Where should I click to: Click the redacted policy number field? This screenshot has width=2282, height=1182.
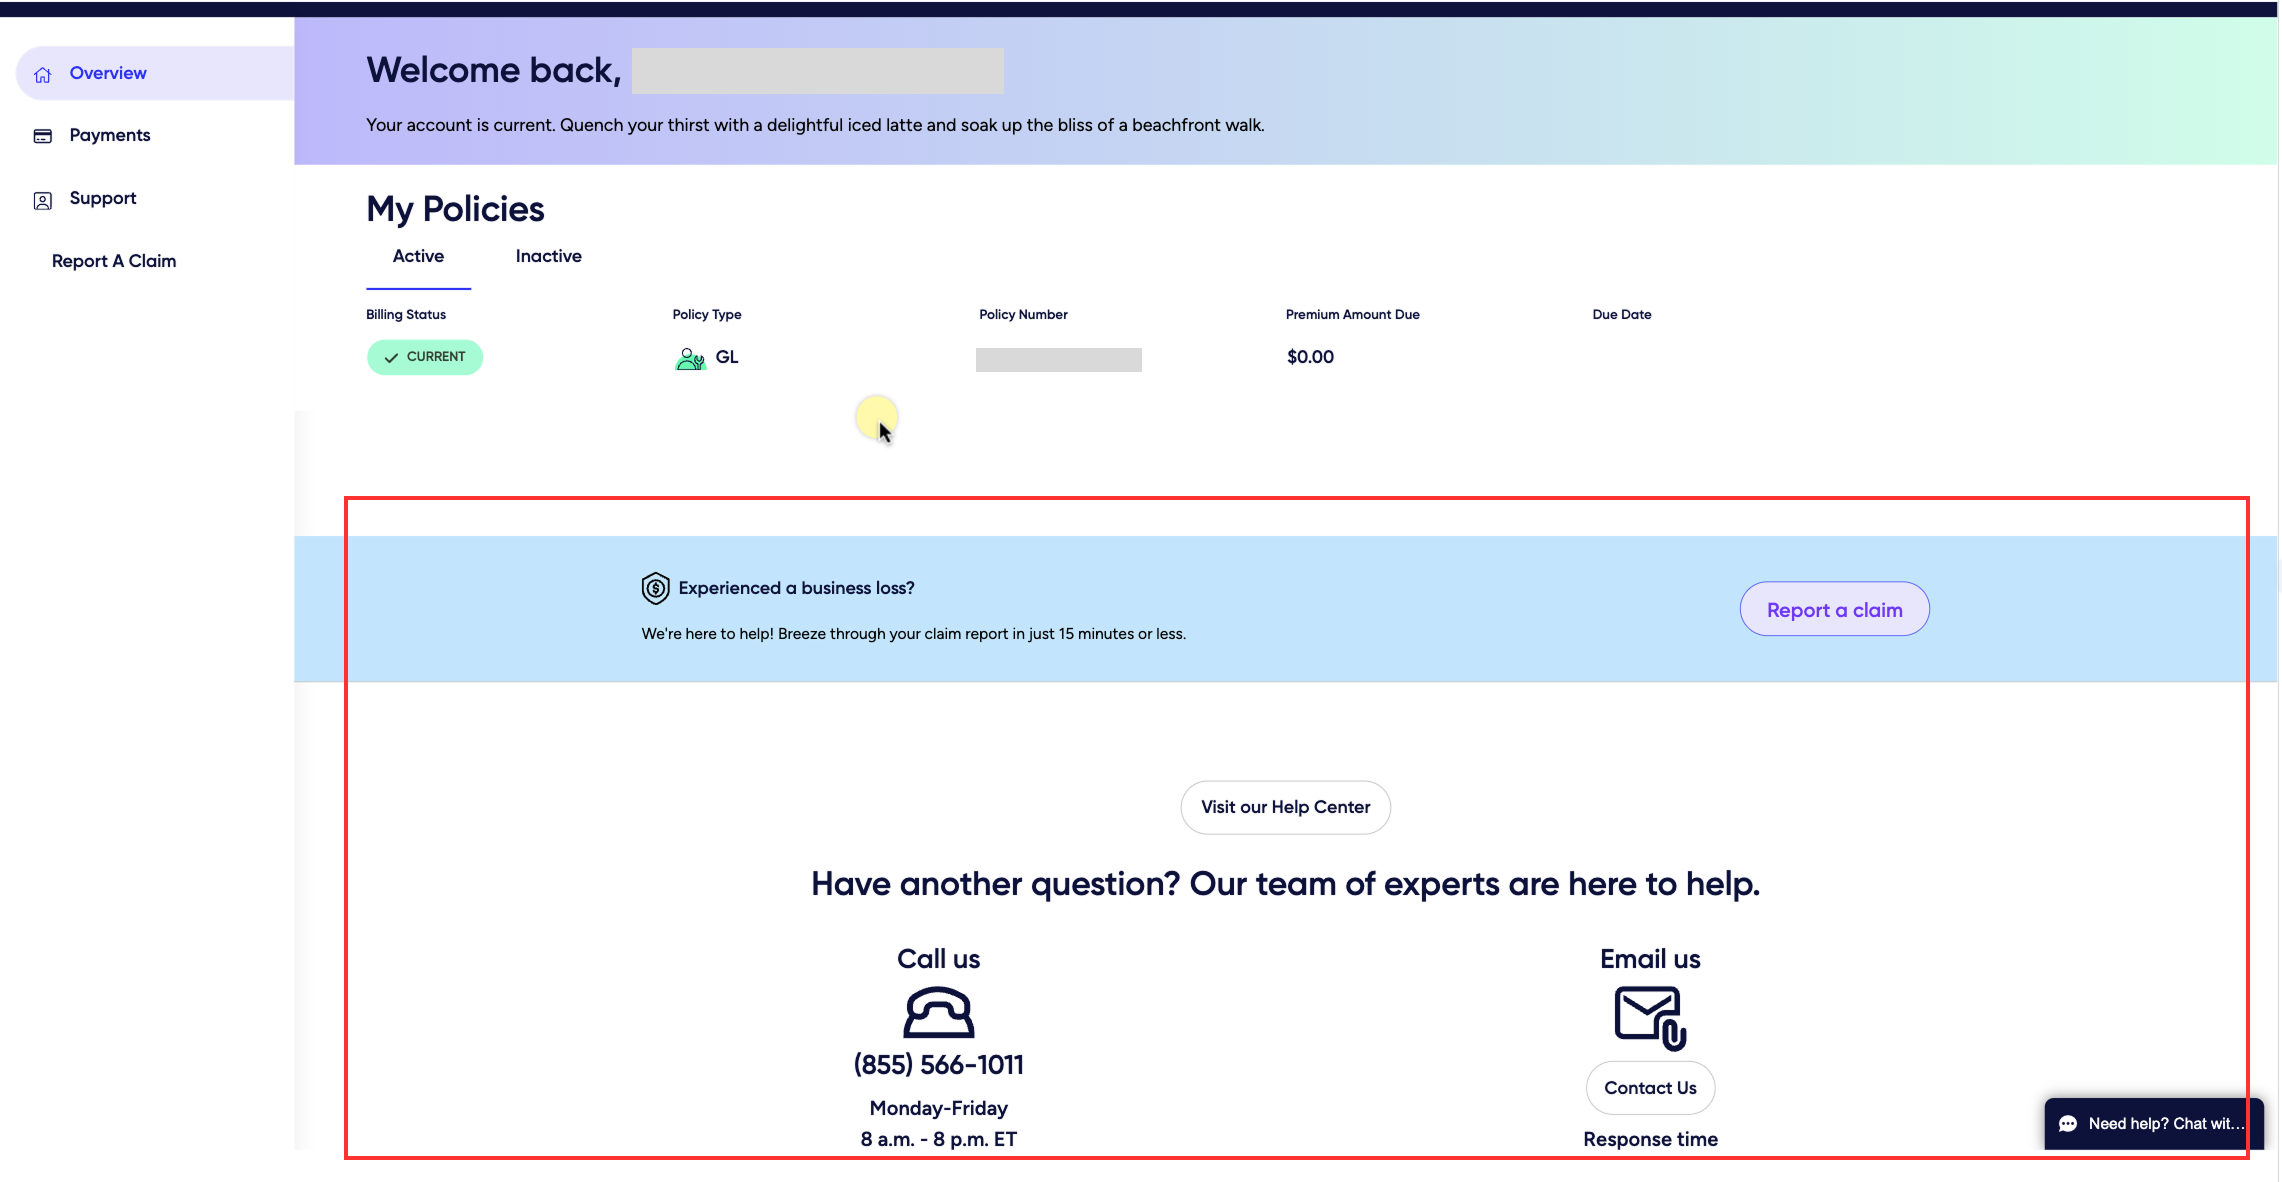point(1058,360)
